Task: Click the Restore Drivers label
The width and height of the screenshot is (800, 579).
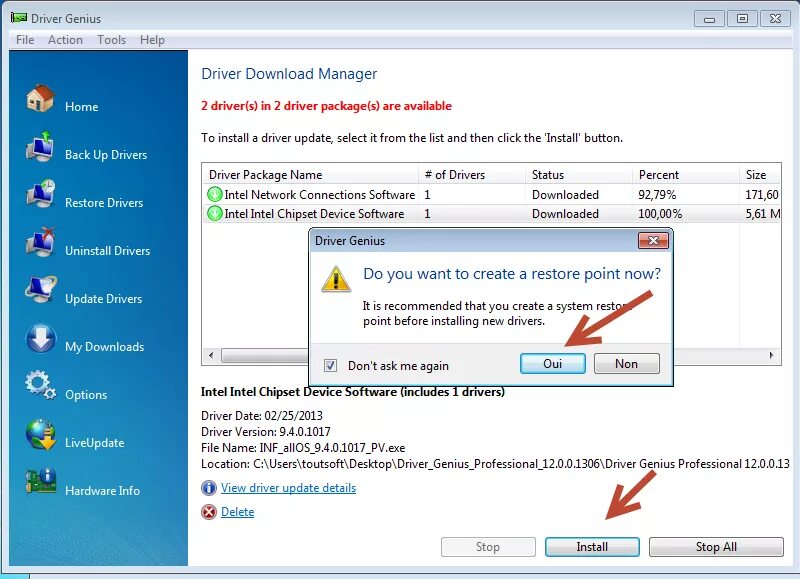Action: (x=104, y=203)
